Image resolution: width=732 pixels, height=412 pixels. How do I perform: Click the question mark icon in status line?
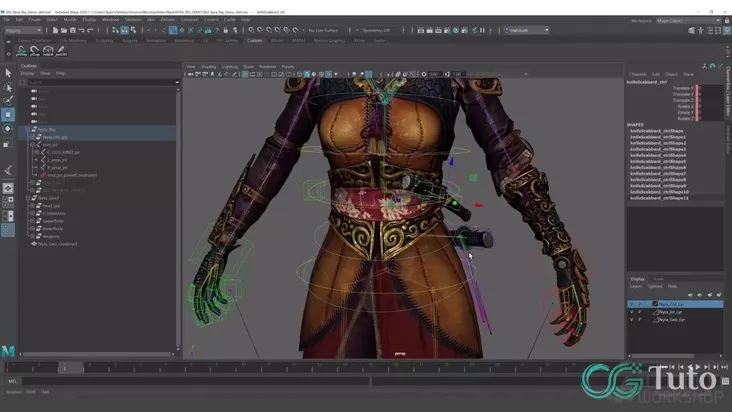217,30
